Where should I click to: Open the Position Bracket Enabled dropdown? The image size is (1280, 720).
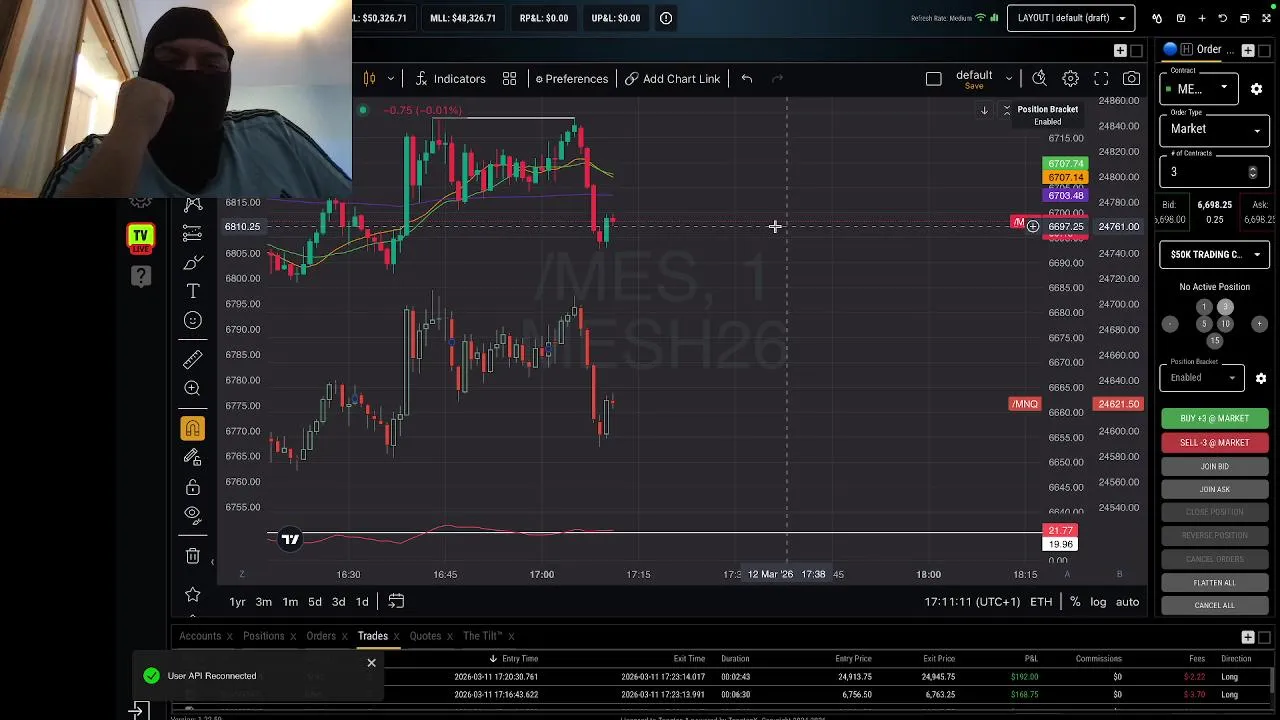(x=1202, y=378)
